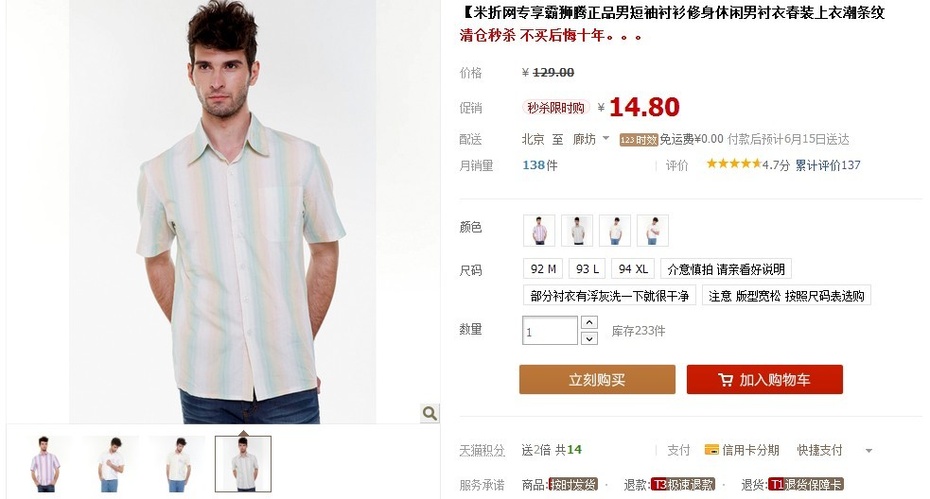
Task: Click the T3 极速退款 service badge
Action: click(x=683, y=485)
